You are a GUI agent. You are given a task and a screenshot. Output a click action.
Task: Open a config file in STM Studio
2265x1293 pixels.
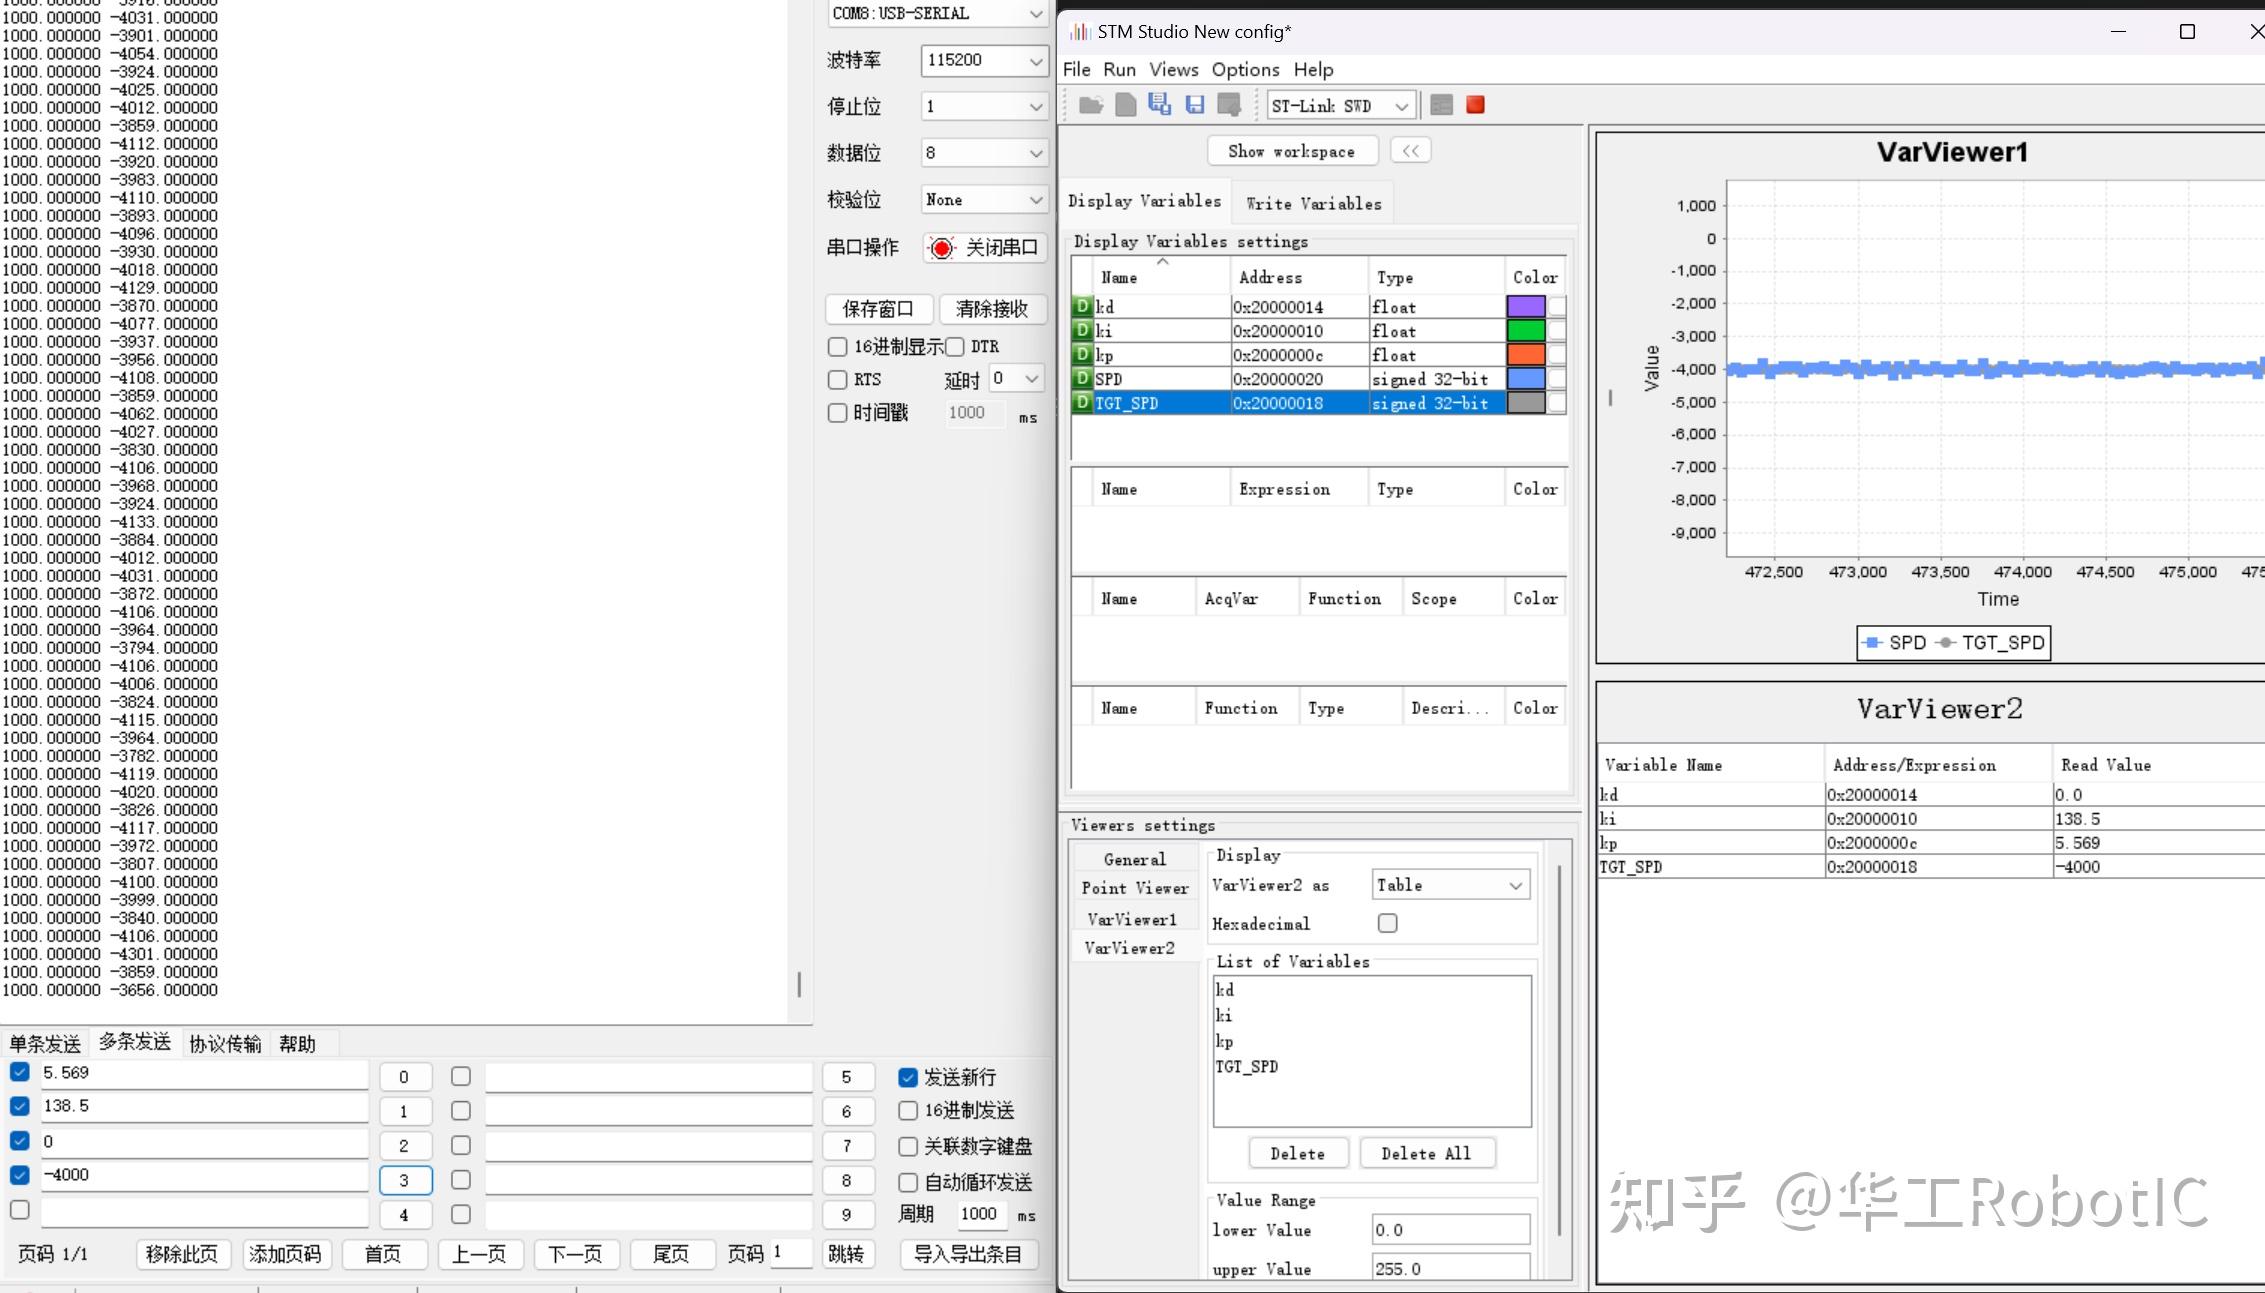pos(1091,105)
